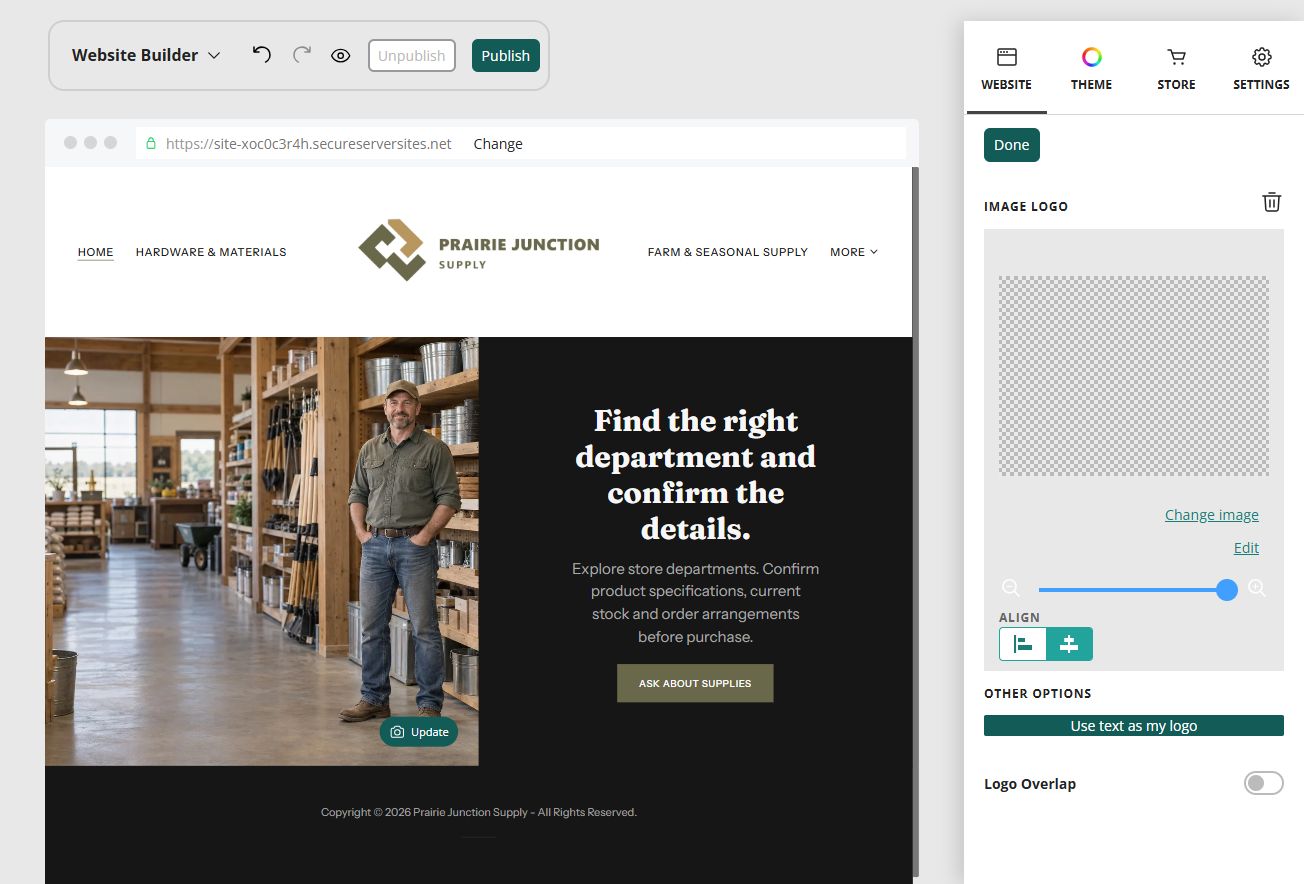This screenshot has width=1304, height=884.
Task: Click the Change image link
Action: [1211, 515]
